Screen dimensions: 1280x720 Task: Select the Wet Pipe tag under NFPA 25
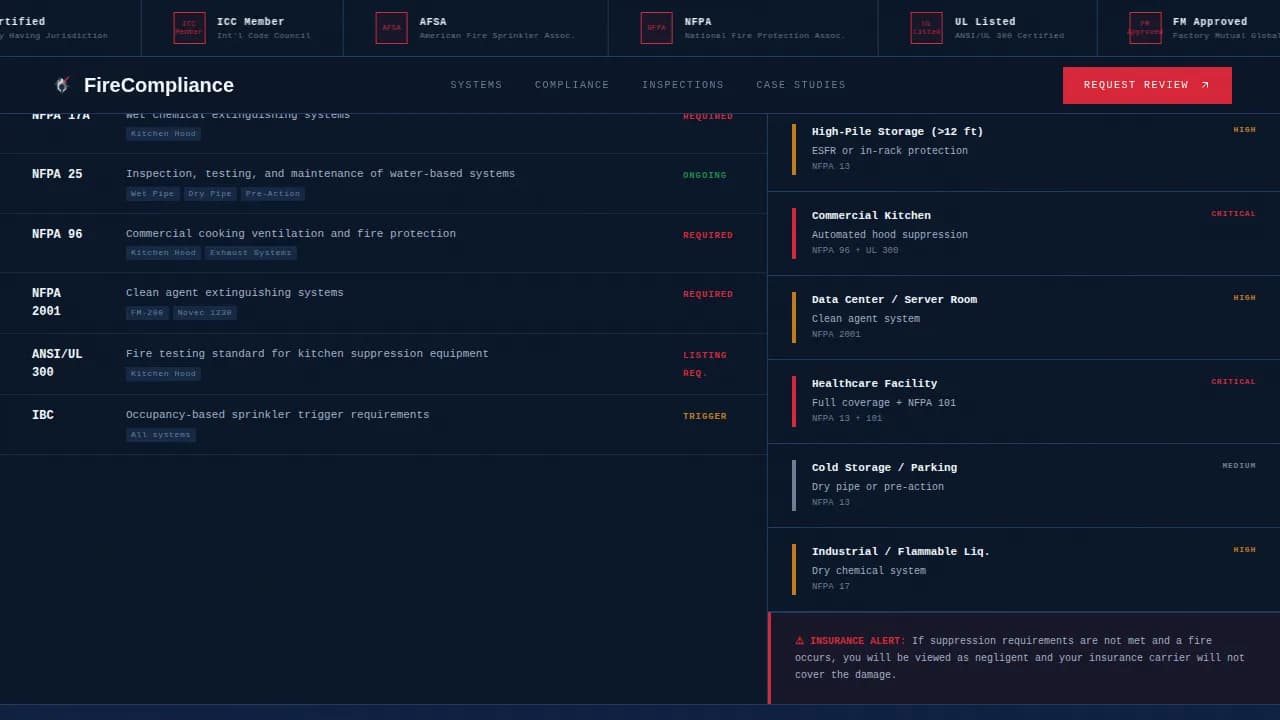152,194
